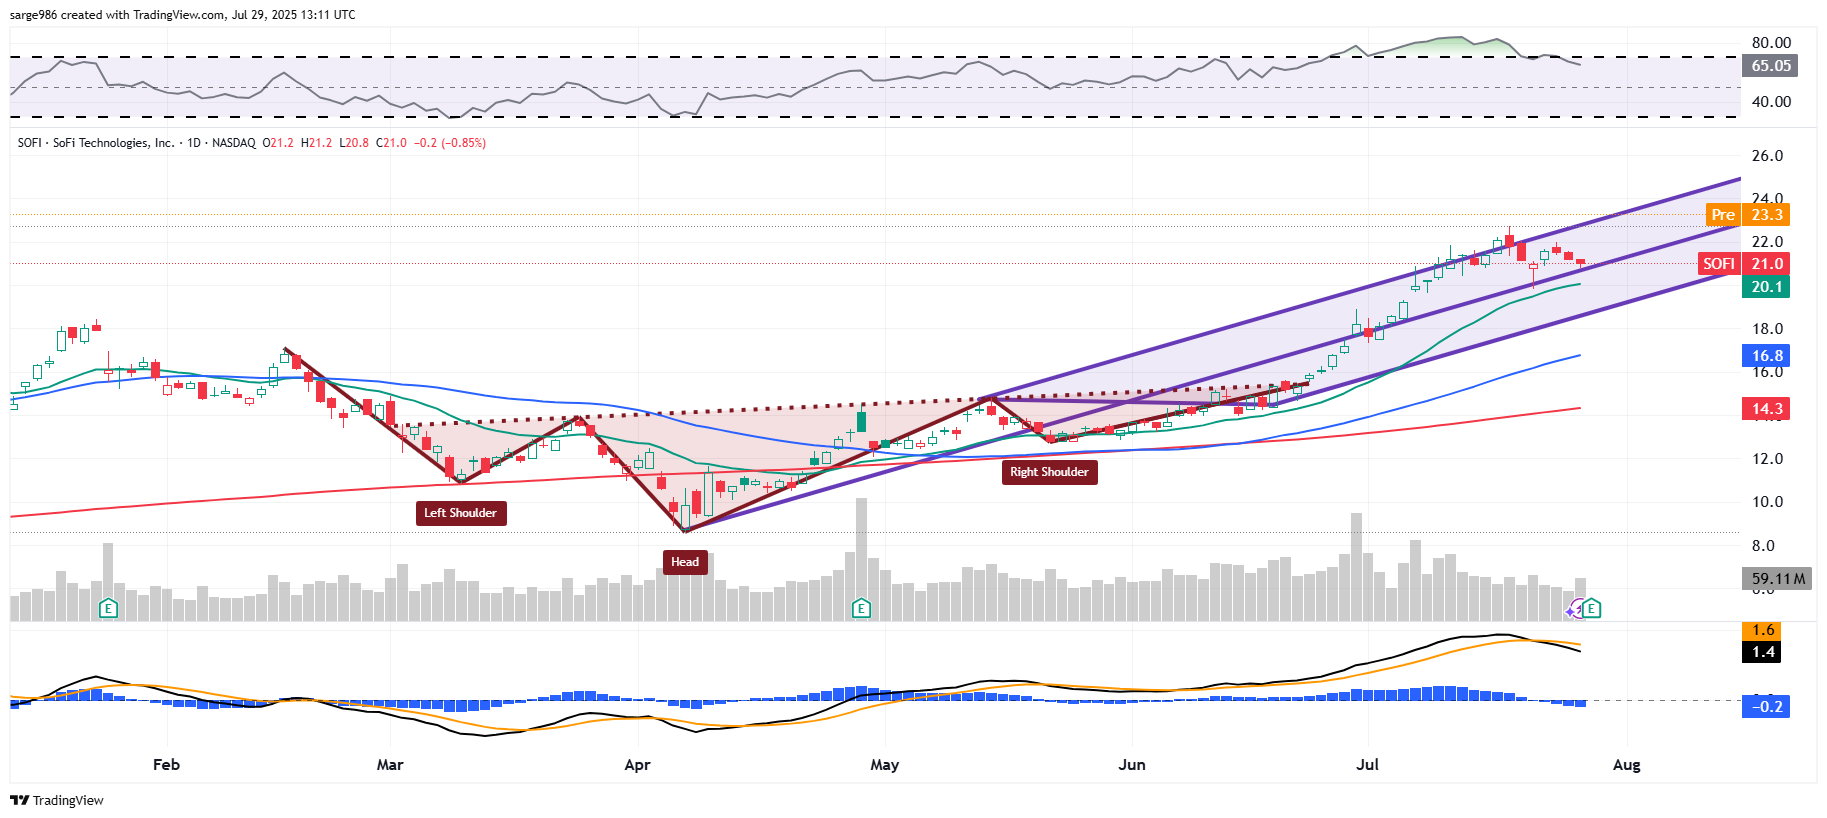Click the Jul label on the time axis
This screenshot has height=818, width=1827.
click(1367, 765)
